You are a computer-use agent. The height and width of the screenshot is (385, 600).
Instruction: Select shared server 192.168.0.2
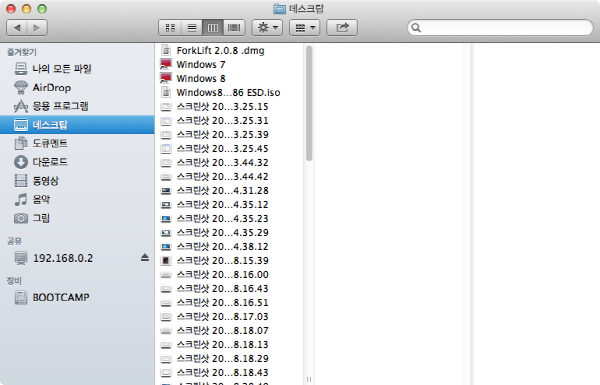click(77, 258)
